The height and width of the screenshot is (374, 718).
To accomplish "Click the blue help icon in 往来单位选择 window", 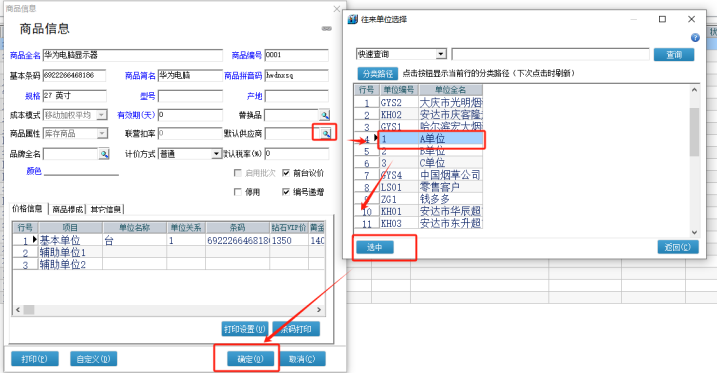I will click(695, 38).
